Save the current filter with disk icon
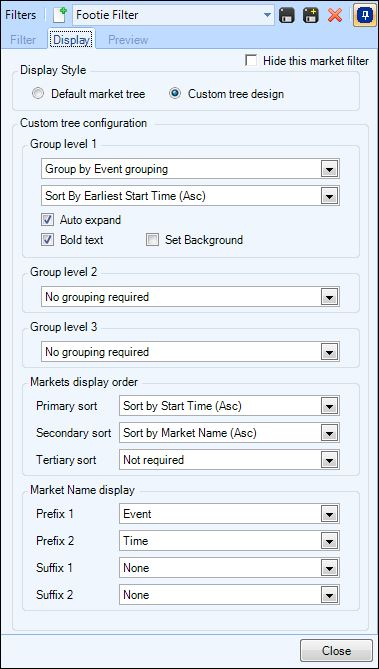Image resolution: width=379 pixels, height=669 pixels. click(287, 16)
